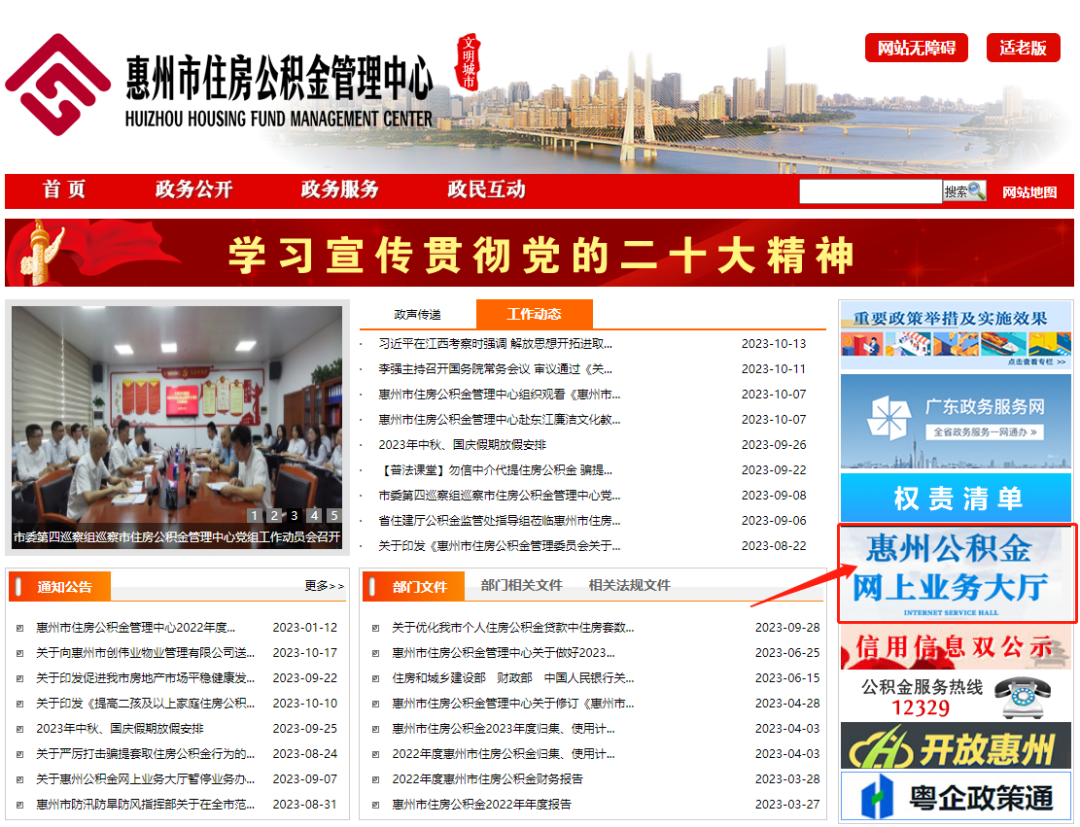Open file 惠州市住房公积金2023年度归集、使用计
This screenshot has width=1080, height=827.
[x=503, y=729]
